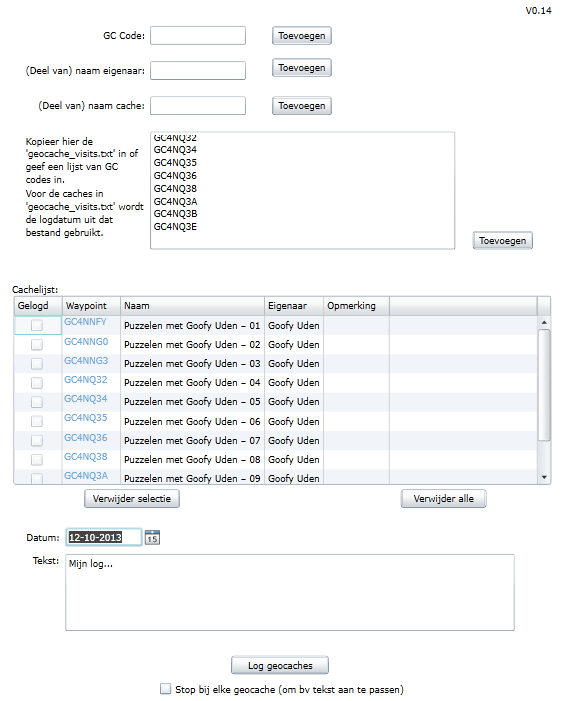Click Verwijder alle button
This screenshot has width=565, height=701.
click(443, 498)
